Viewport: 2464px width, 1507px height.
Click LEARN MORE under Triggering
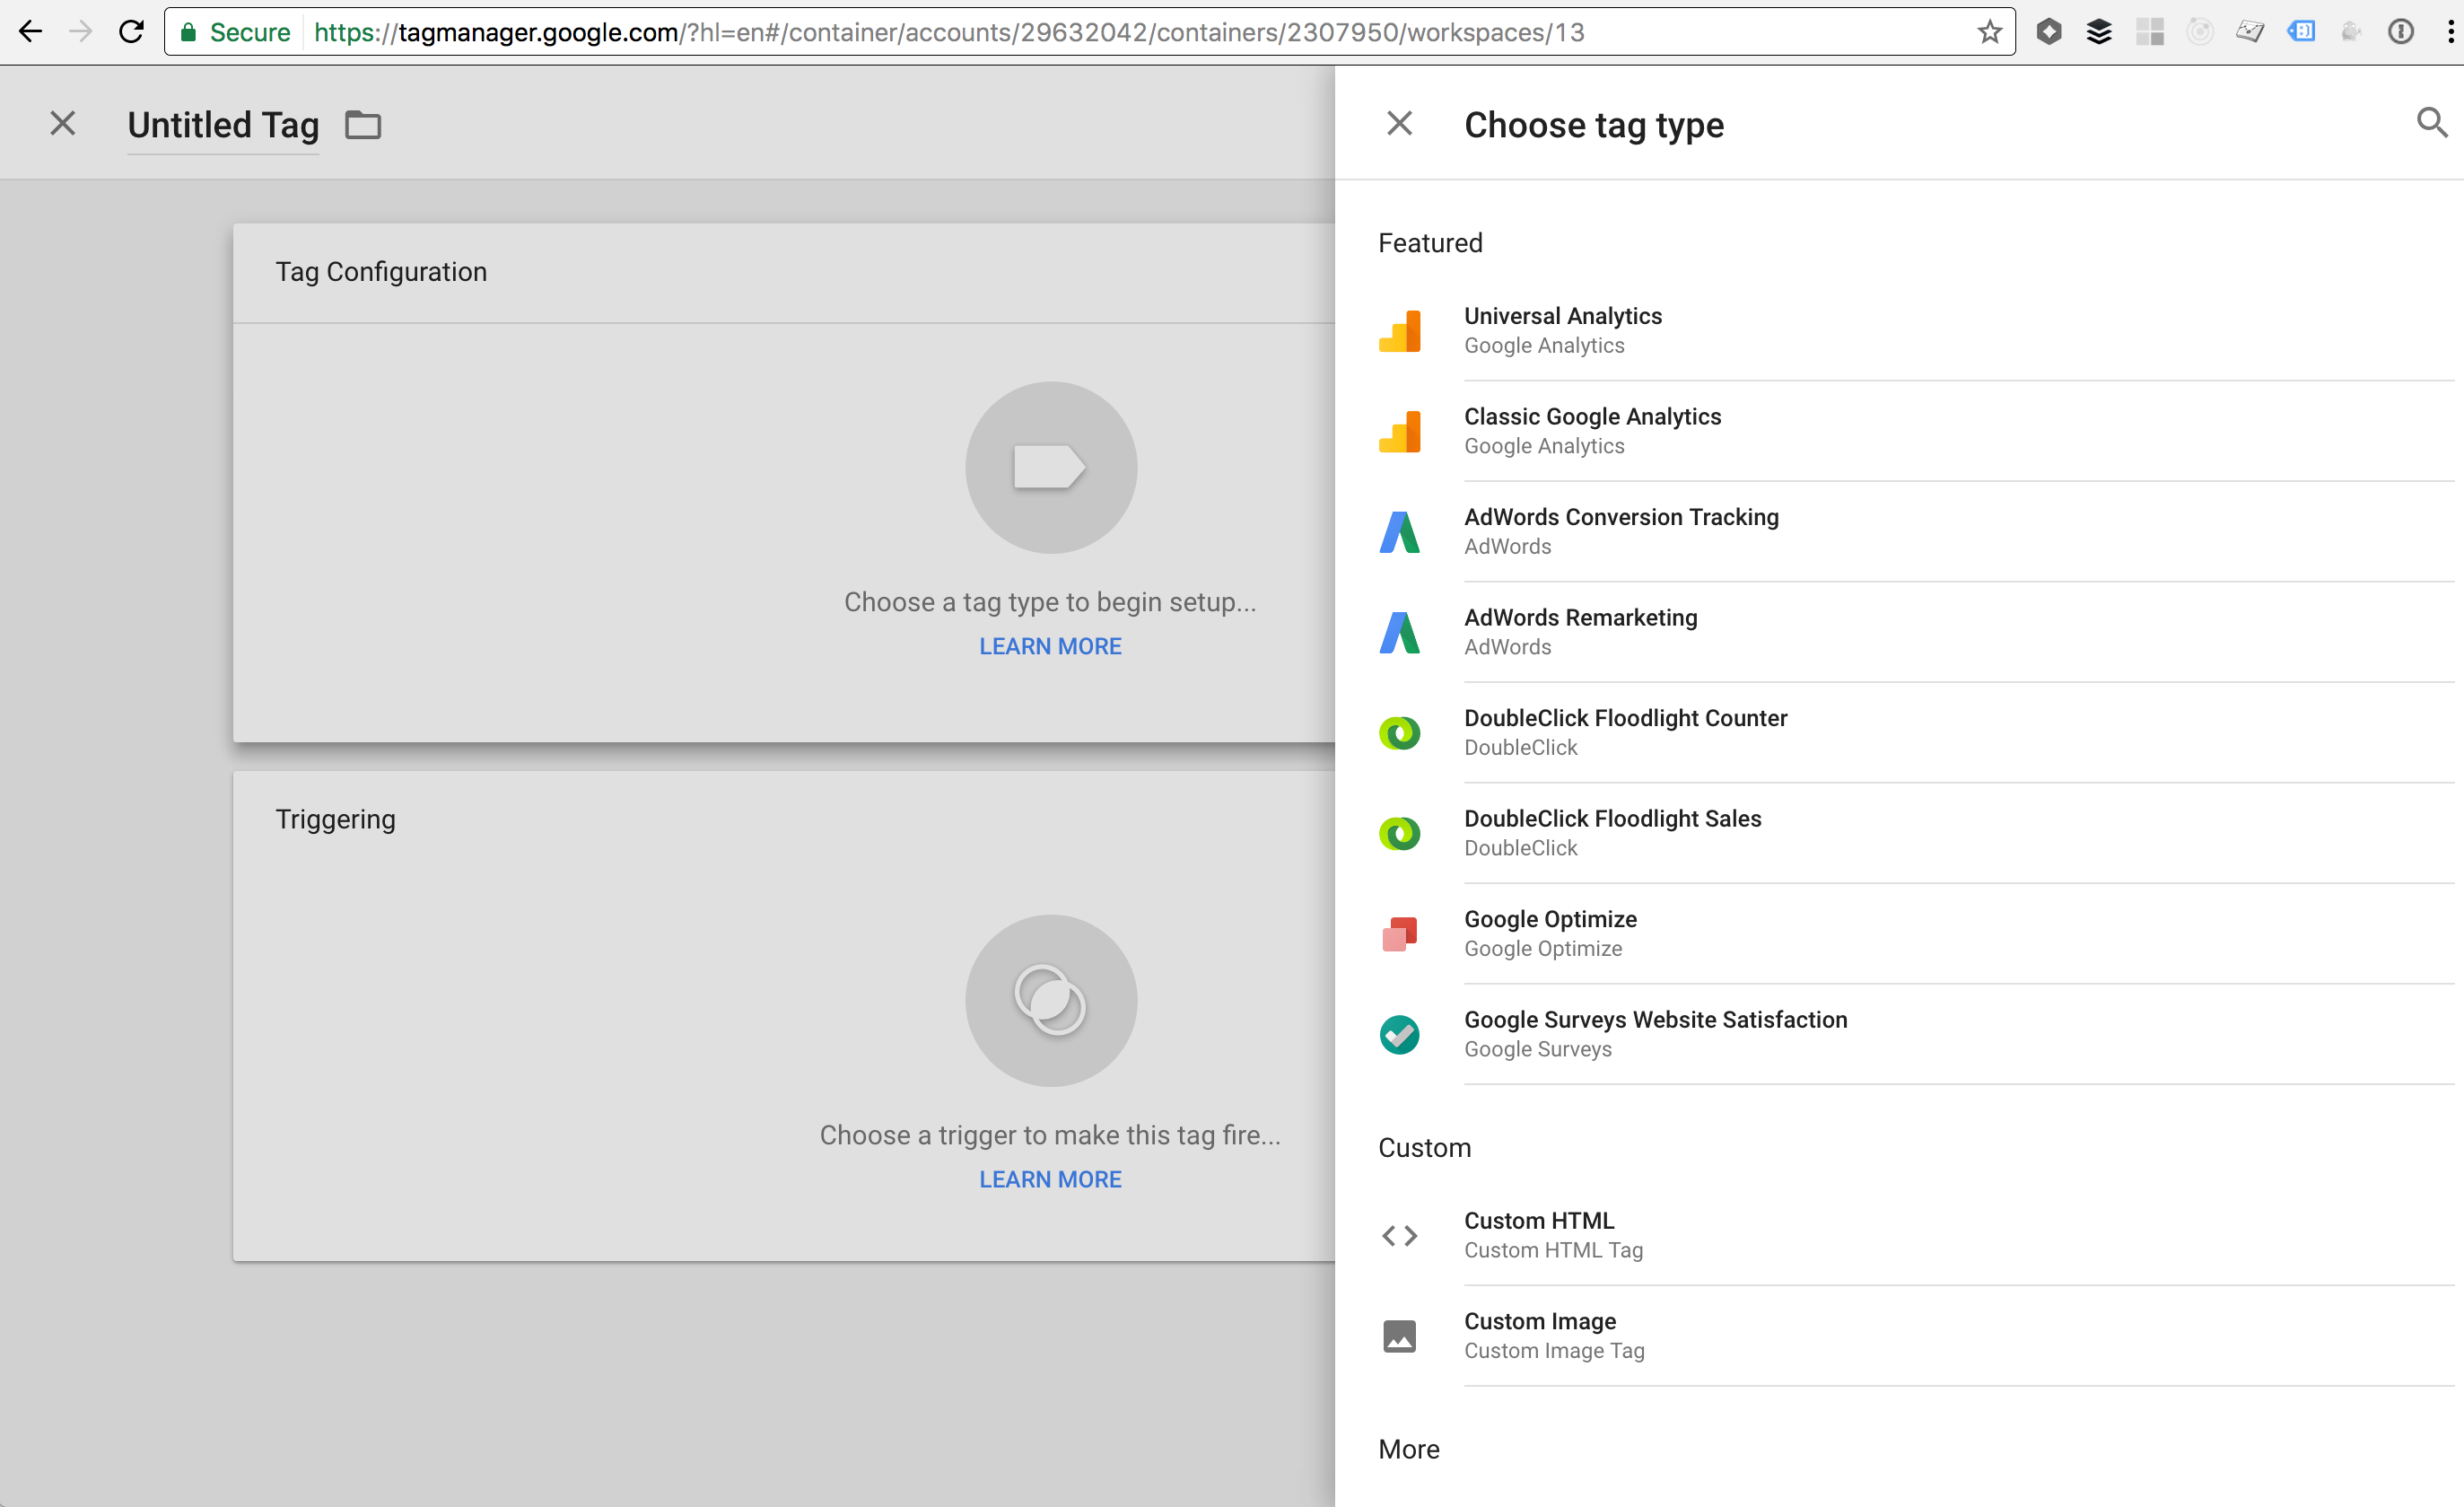pyautogui.click(x=1050, y=1179)
